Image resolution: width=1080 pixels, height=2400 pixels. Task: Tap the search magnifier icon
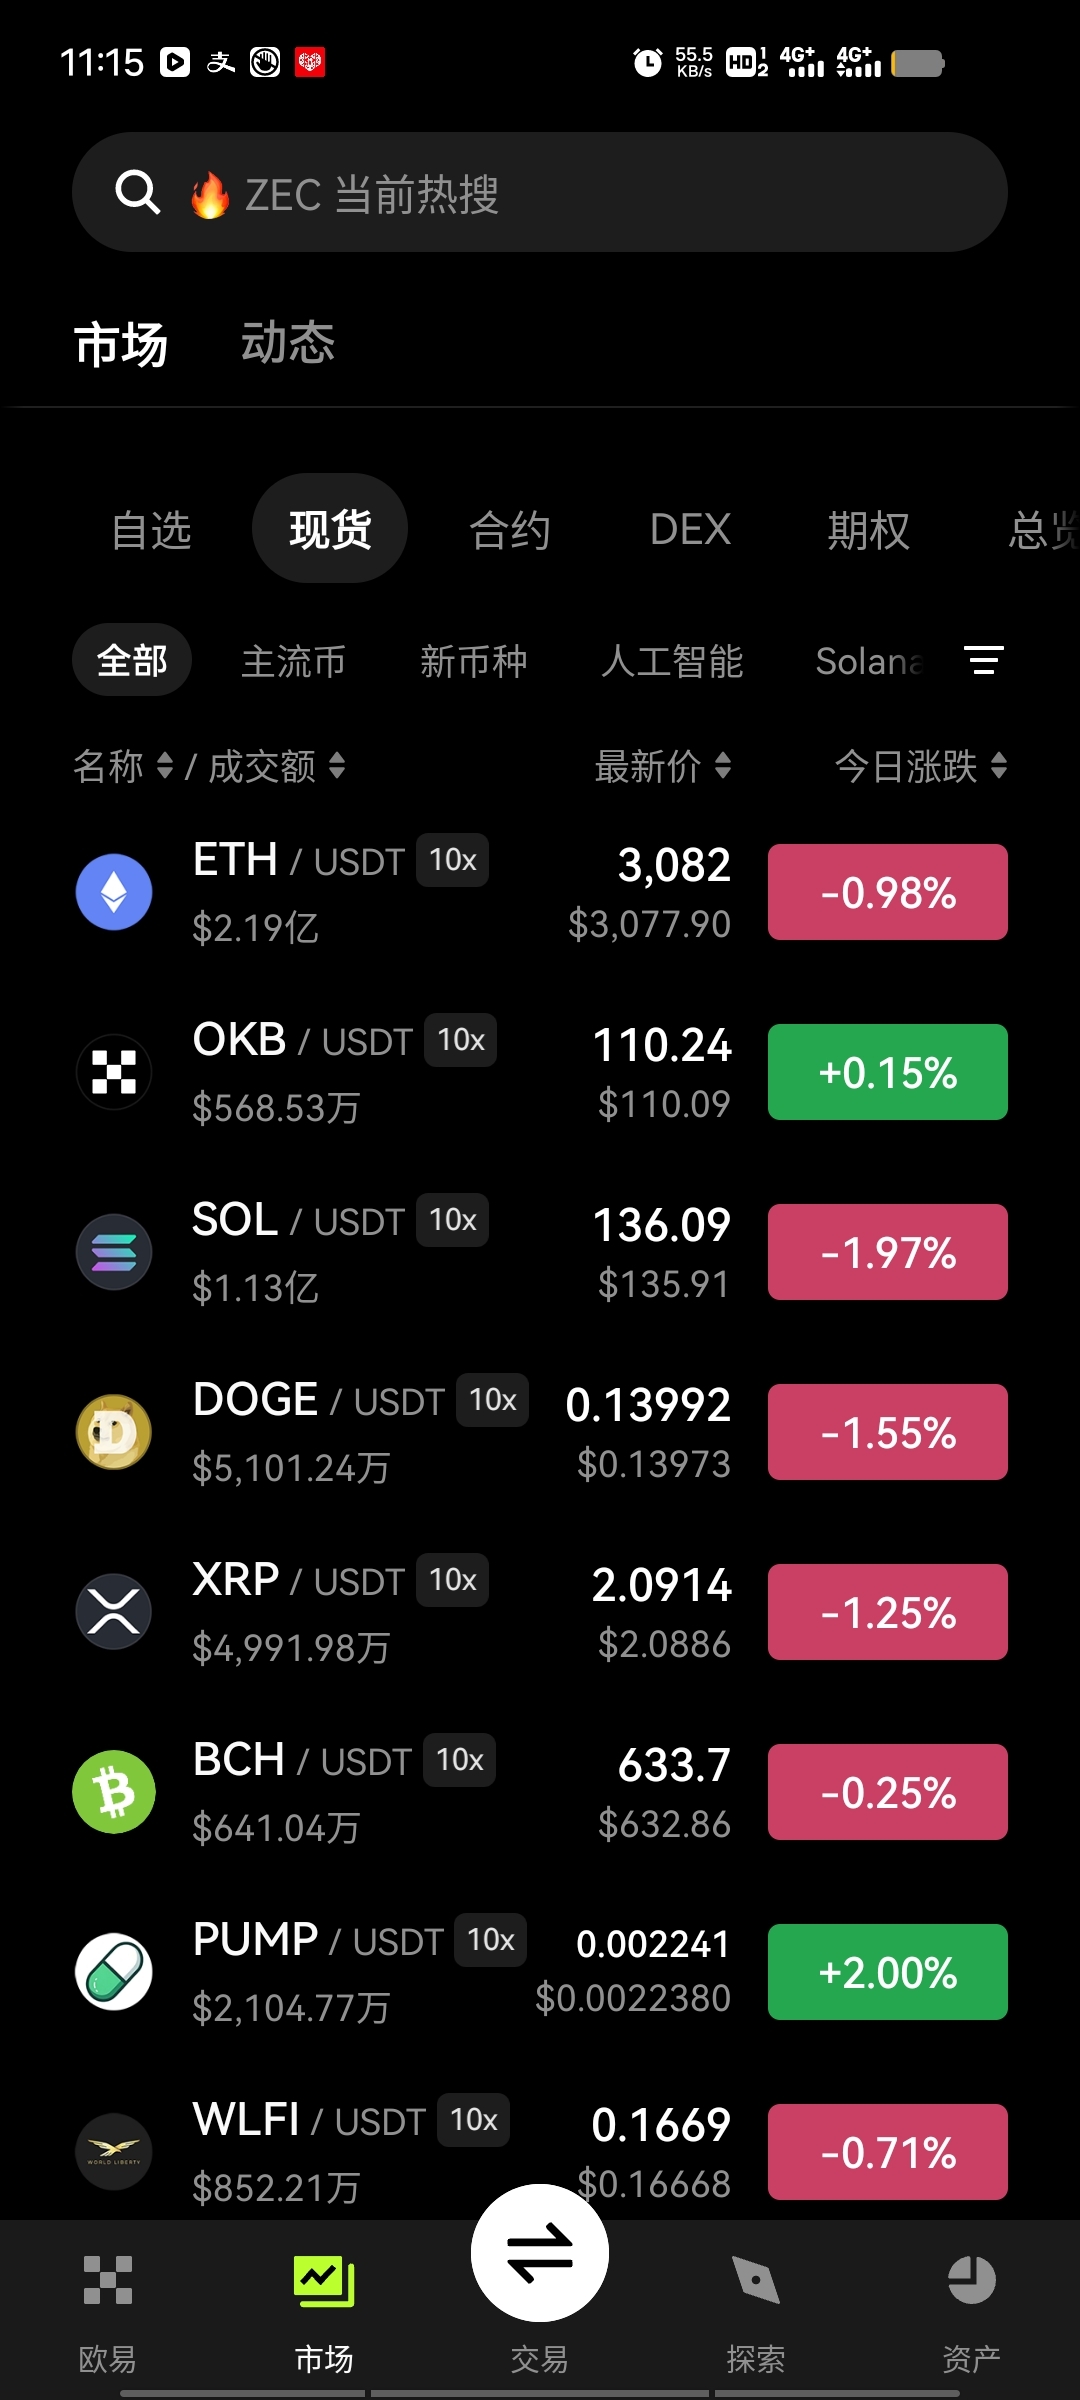[x=138, y=192]
